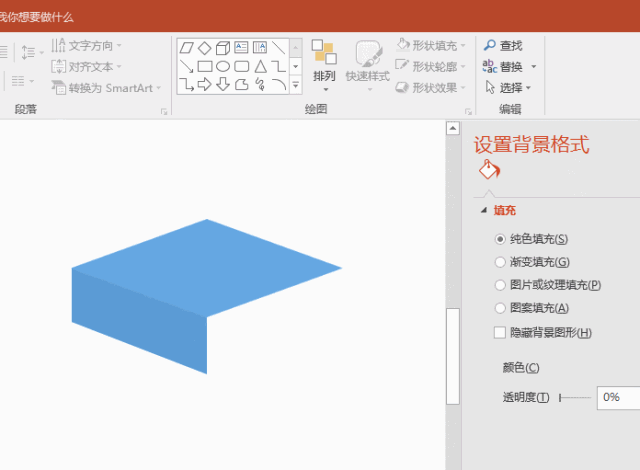
Task: Click the transparency slider track
Action: coord(575,397)
